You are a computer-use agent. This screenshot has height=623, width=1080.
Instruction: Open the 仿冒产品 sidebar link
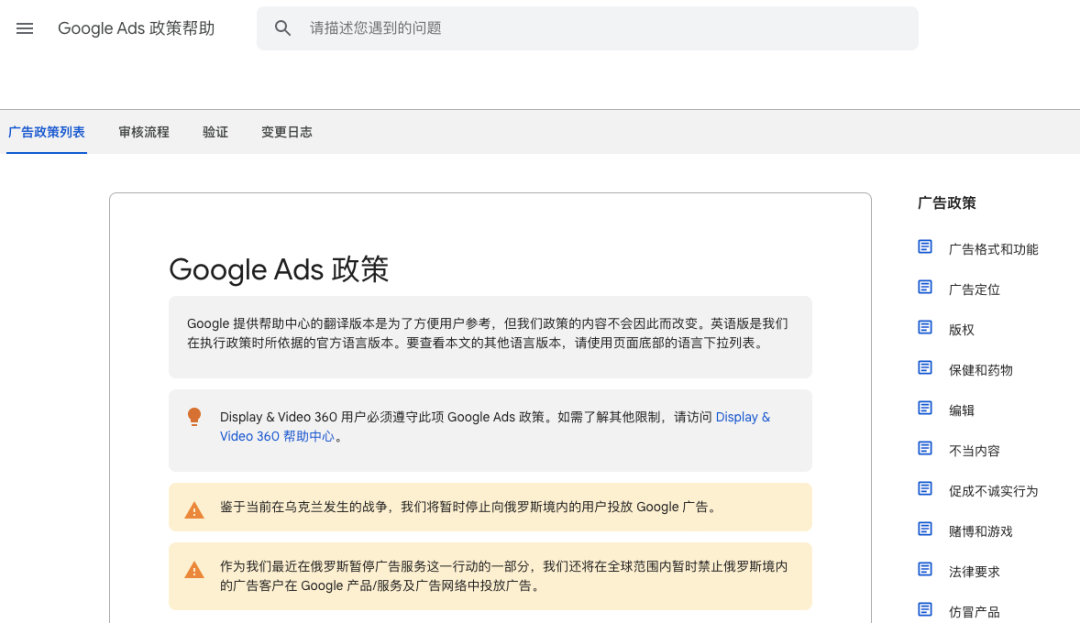click(974, 612)
